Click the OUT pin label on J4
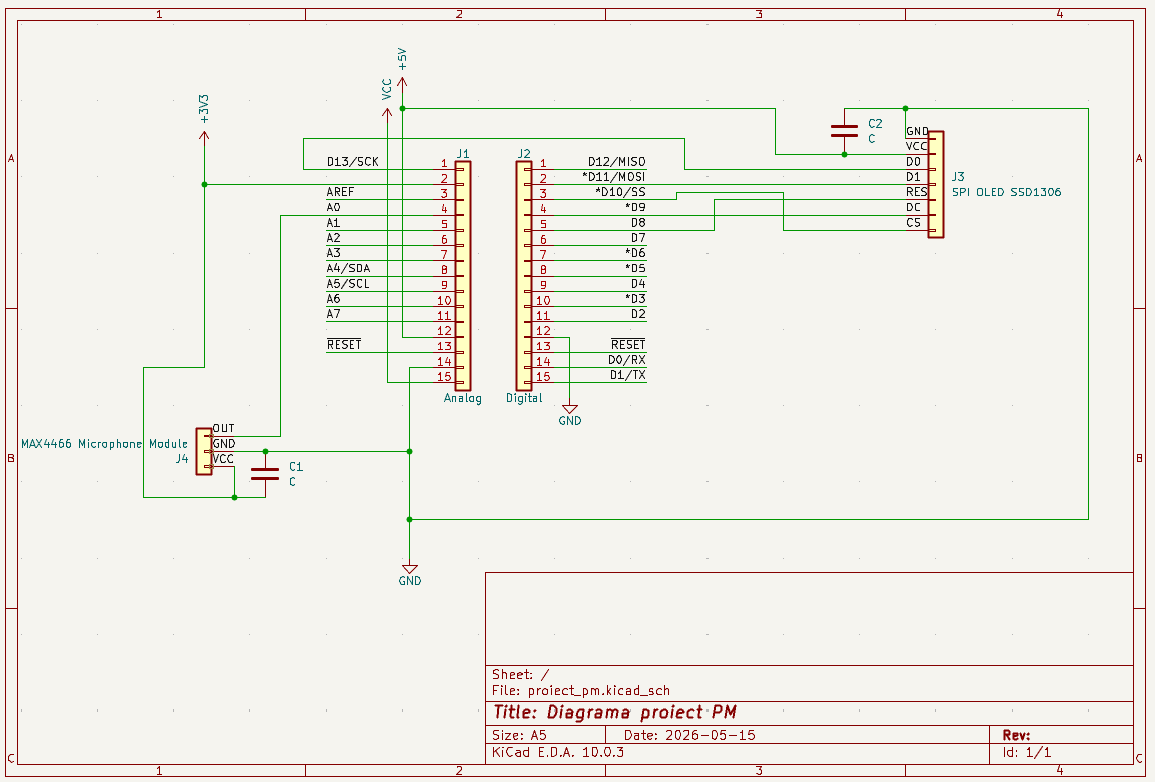Image resolution: width=1155 pixels, height=782 pixels. [x=223, y=429]
